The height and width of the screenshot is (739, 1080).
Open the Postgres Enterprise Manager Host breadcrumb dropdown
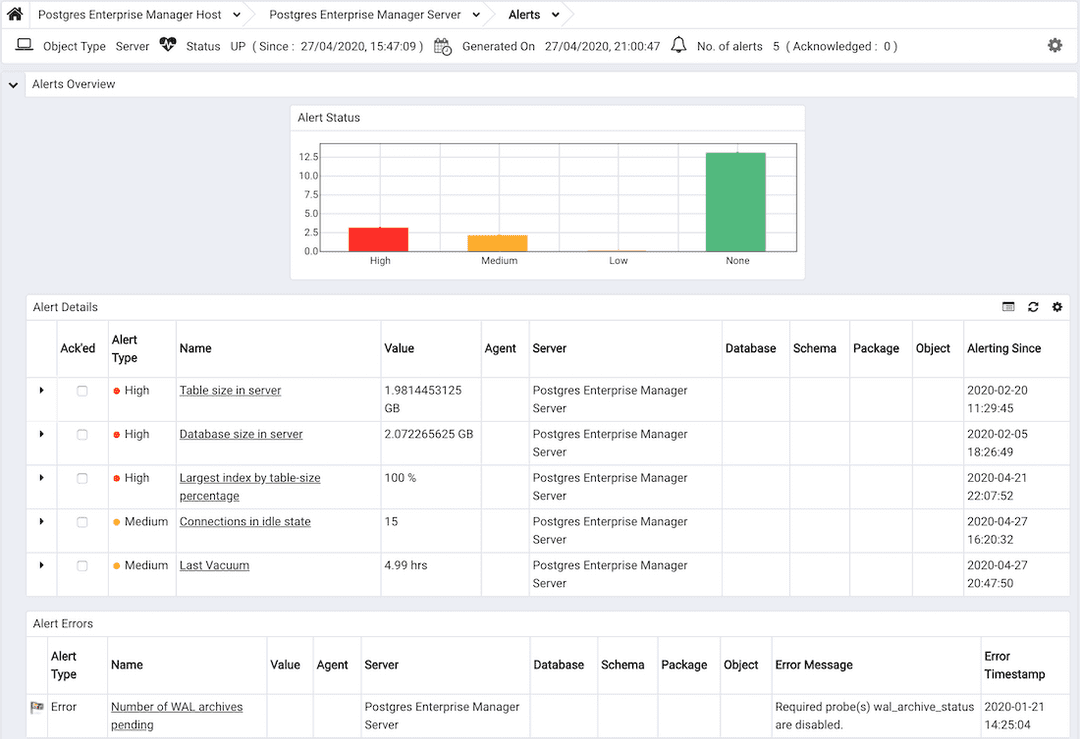click(236, 14)
